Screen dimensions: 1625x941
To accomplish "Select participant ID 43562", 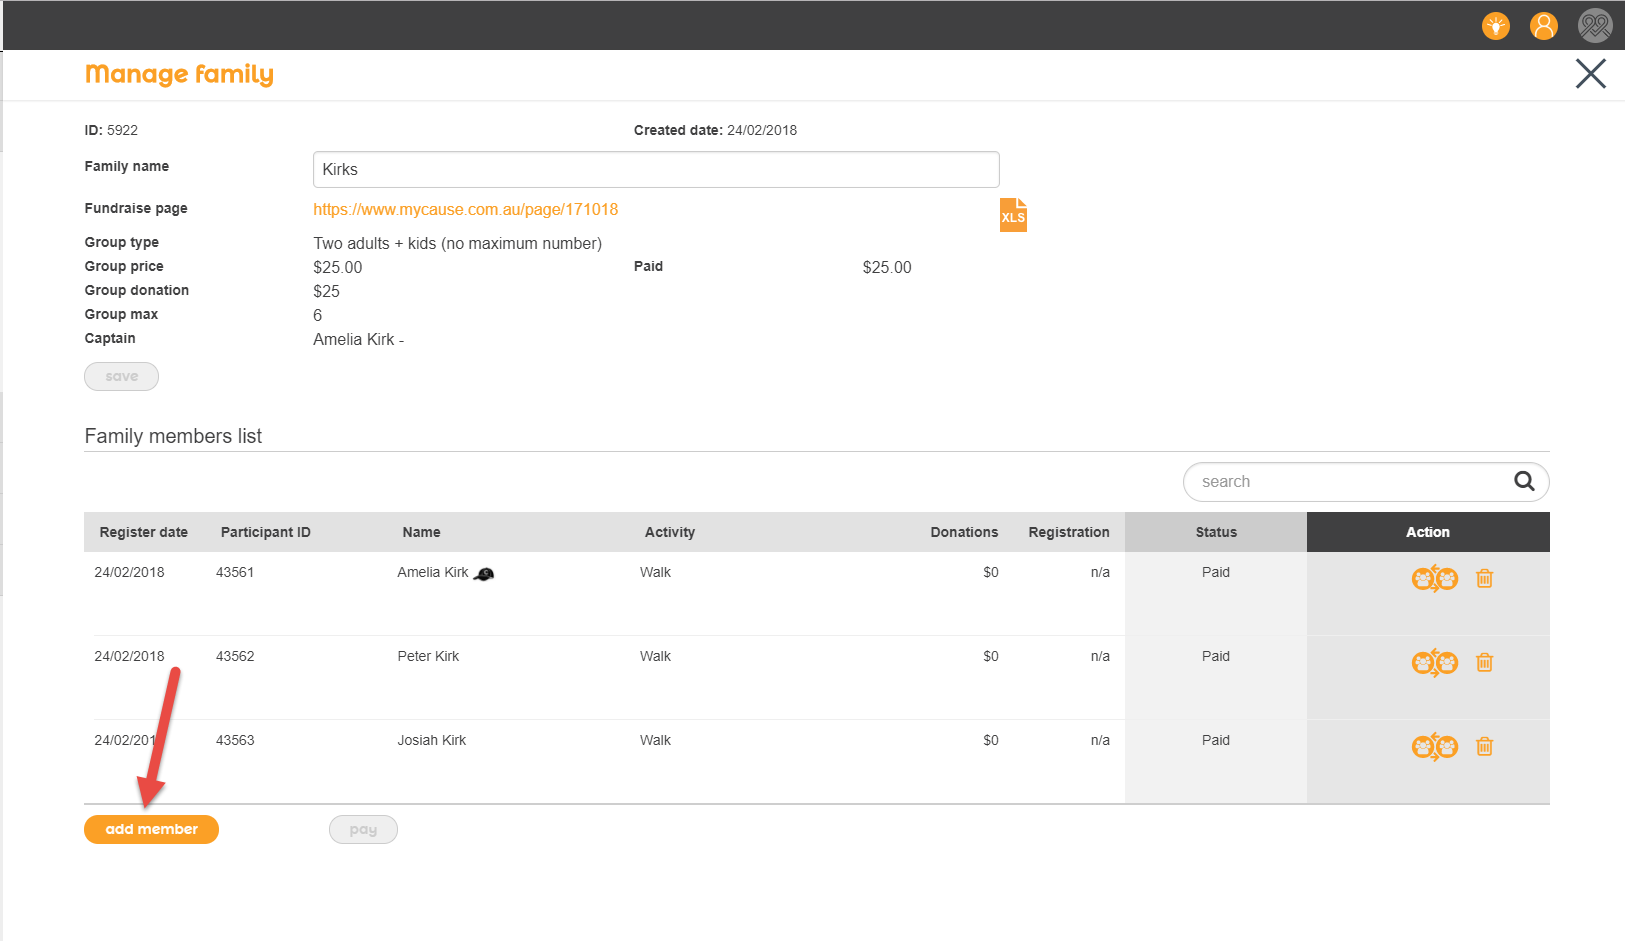I will pyautogui.click(x=235, y=656).
